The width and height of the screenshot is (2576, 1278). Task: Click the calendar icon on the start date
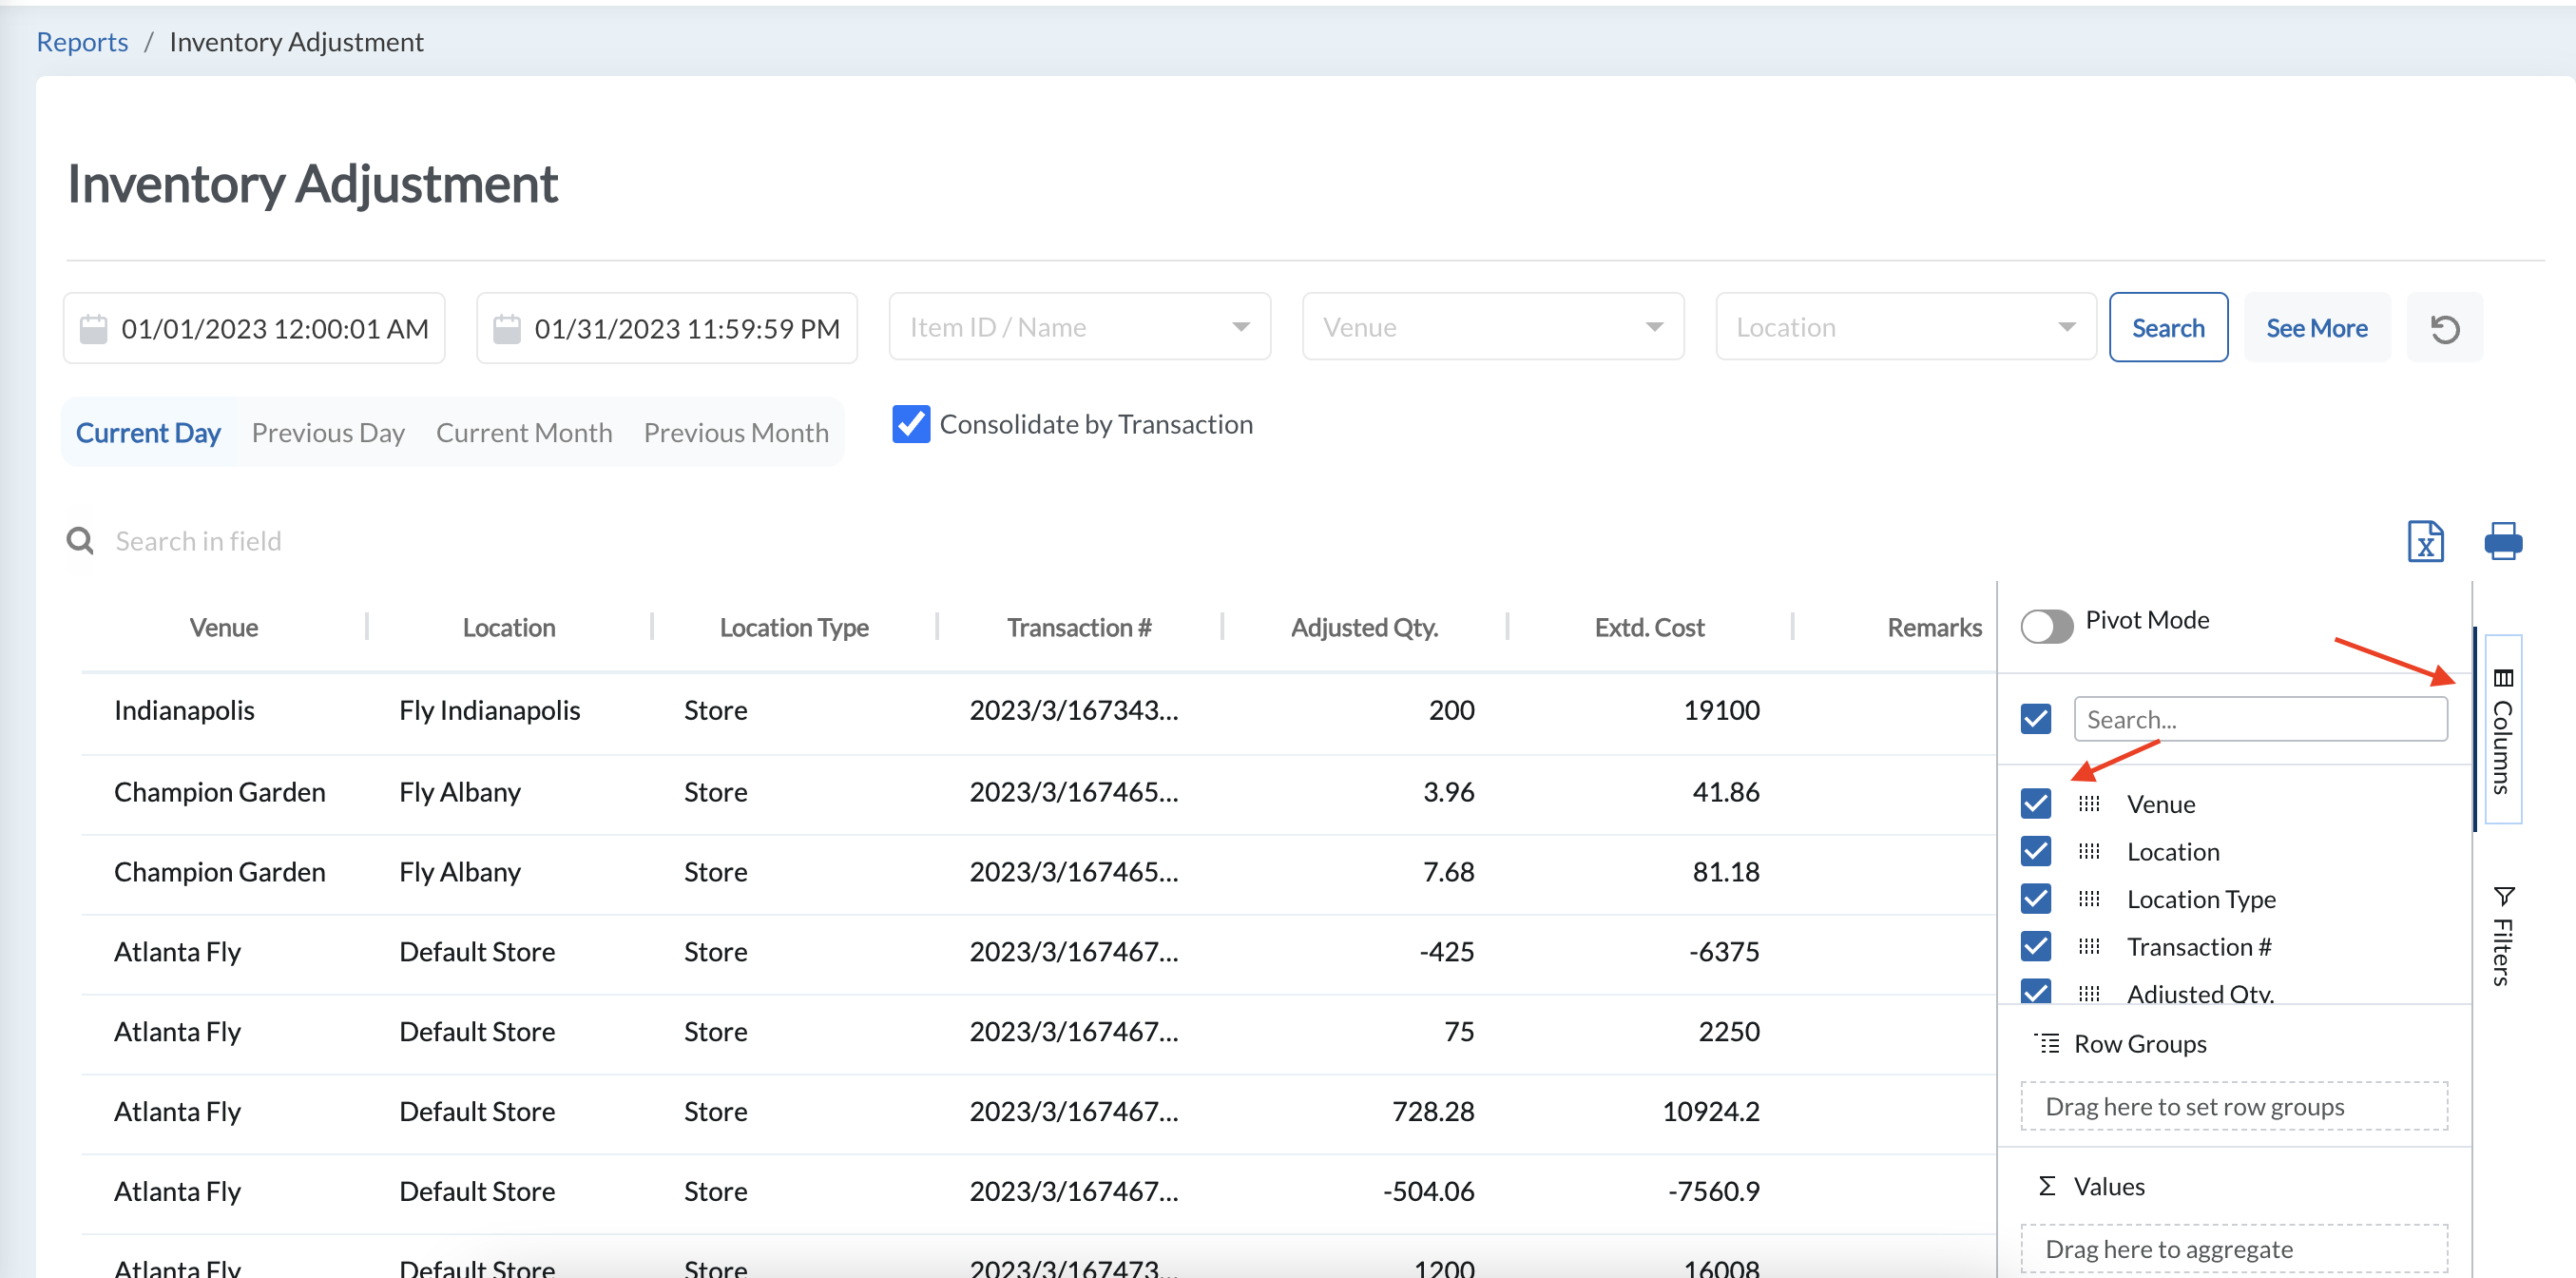coord(94,327)
